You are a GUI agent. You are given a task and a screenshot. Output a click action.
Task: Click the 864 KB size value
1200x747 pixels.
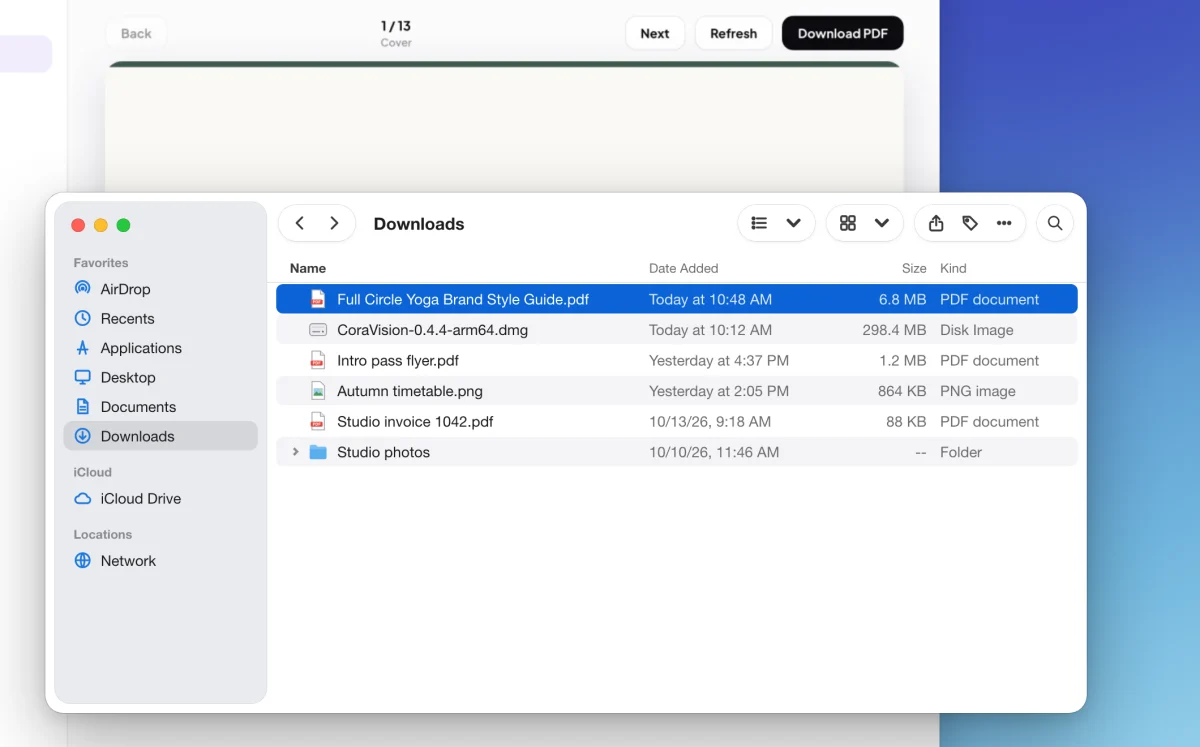coord(902,391)
